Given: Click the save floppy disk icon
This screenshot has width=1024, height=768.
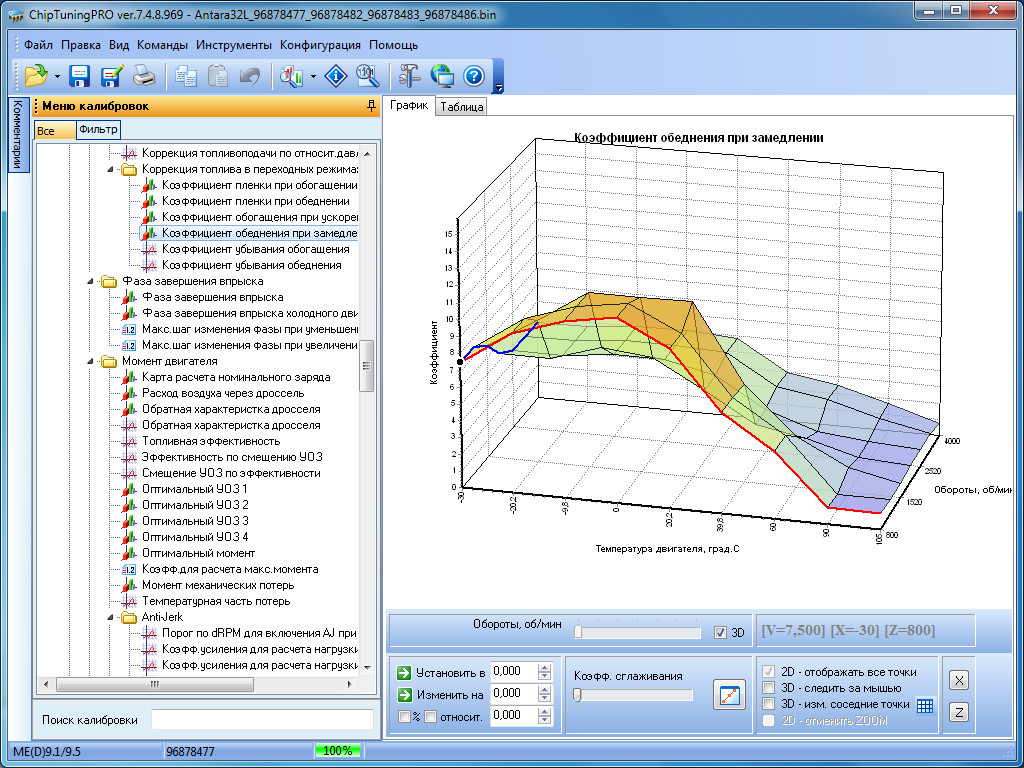Looking at the screenshot, I should 80,75.
